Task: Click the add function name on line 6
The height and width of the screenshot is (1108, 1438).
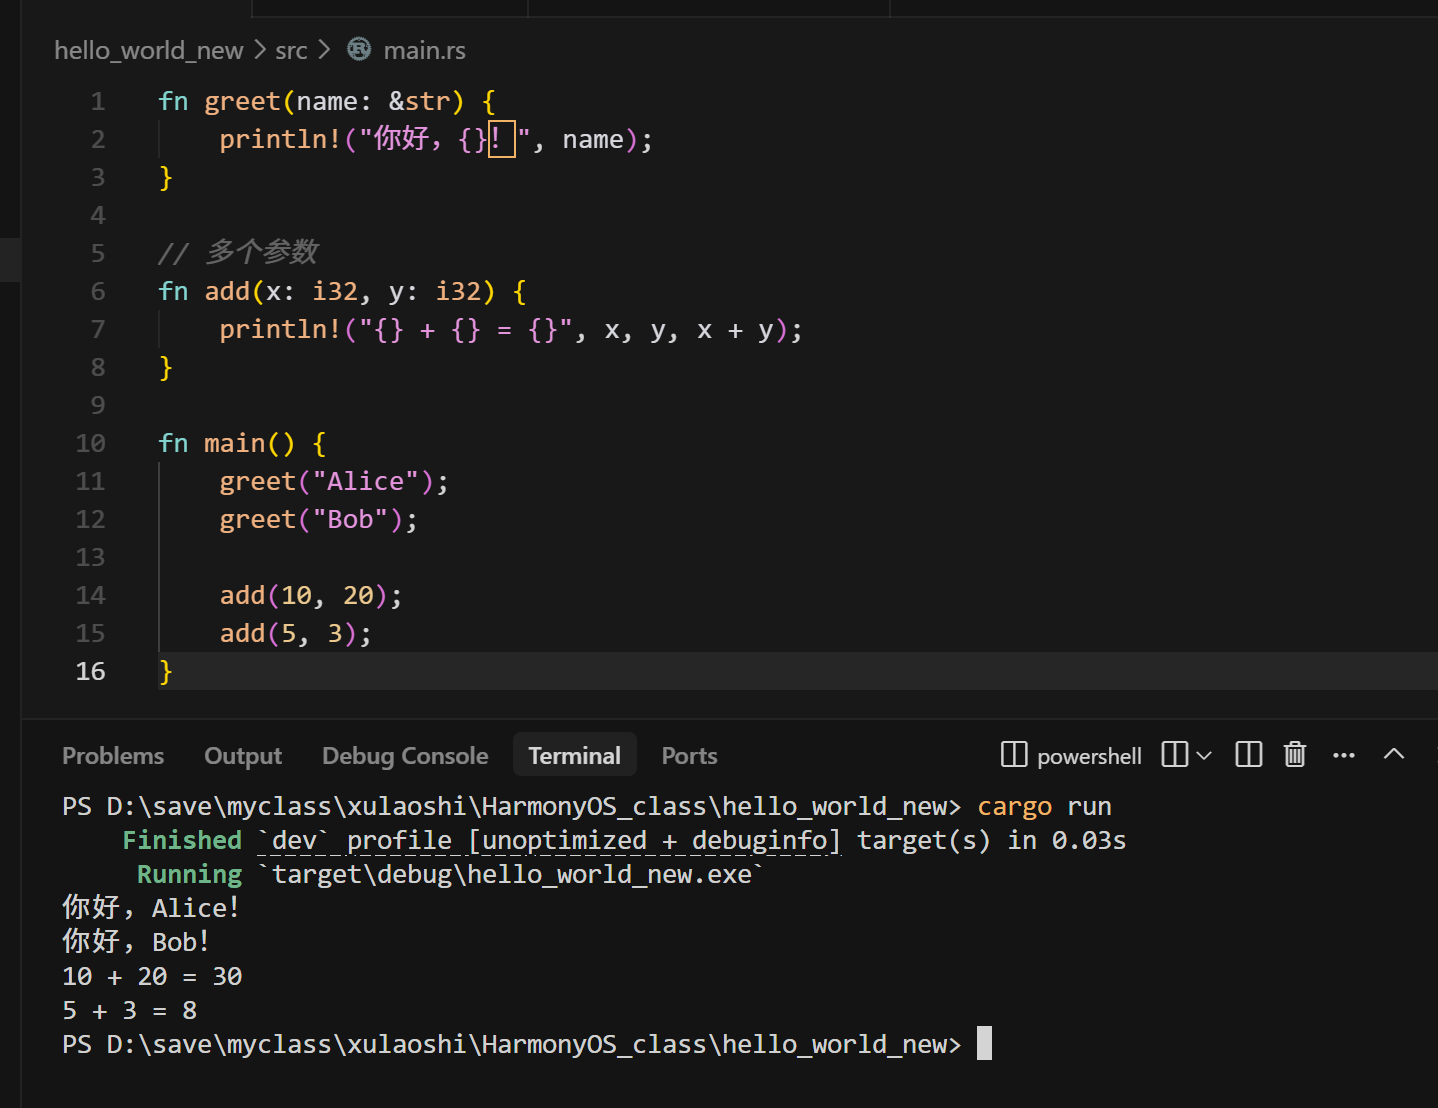Action: pos(227,291)
